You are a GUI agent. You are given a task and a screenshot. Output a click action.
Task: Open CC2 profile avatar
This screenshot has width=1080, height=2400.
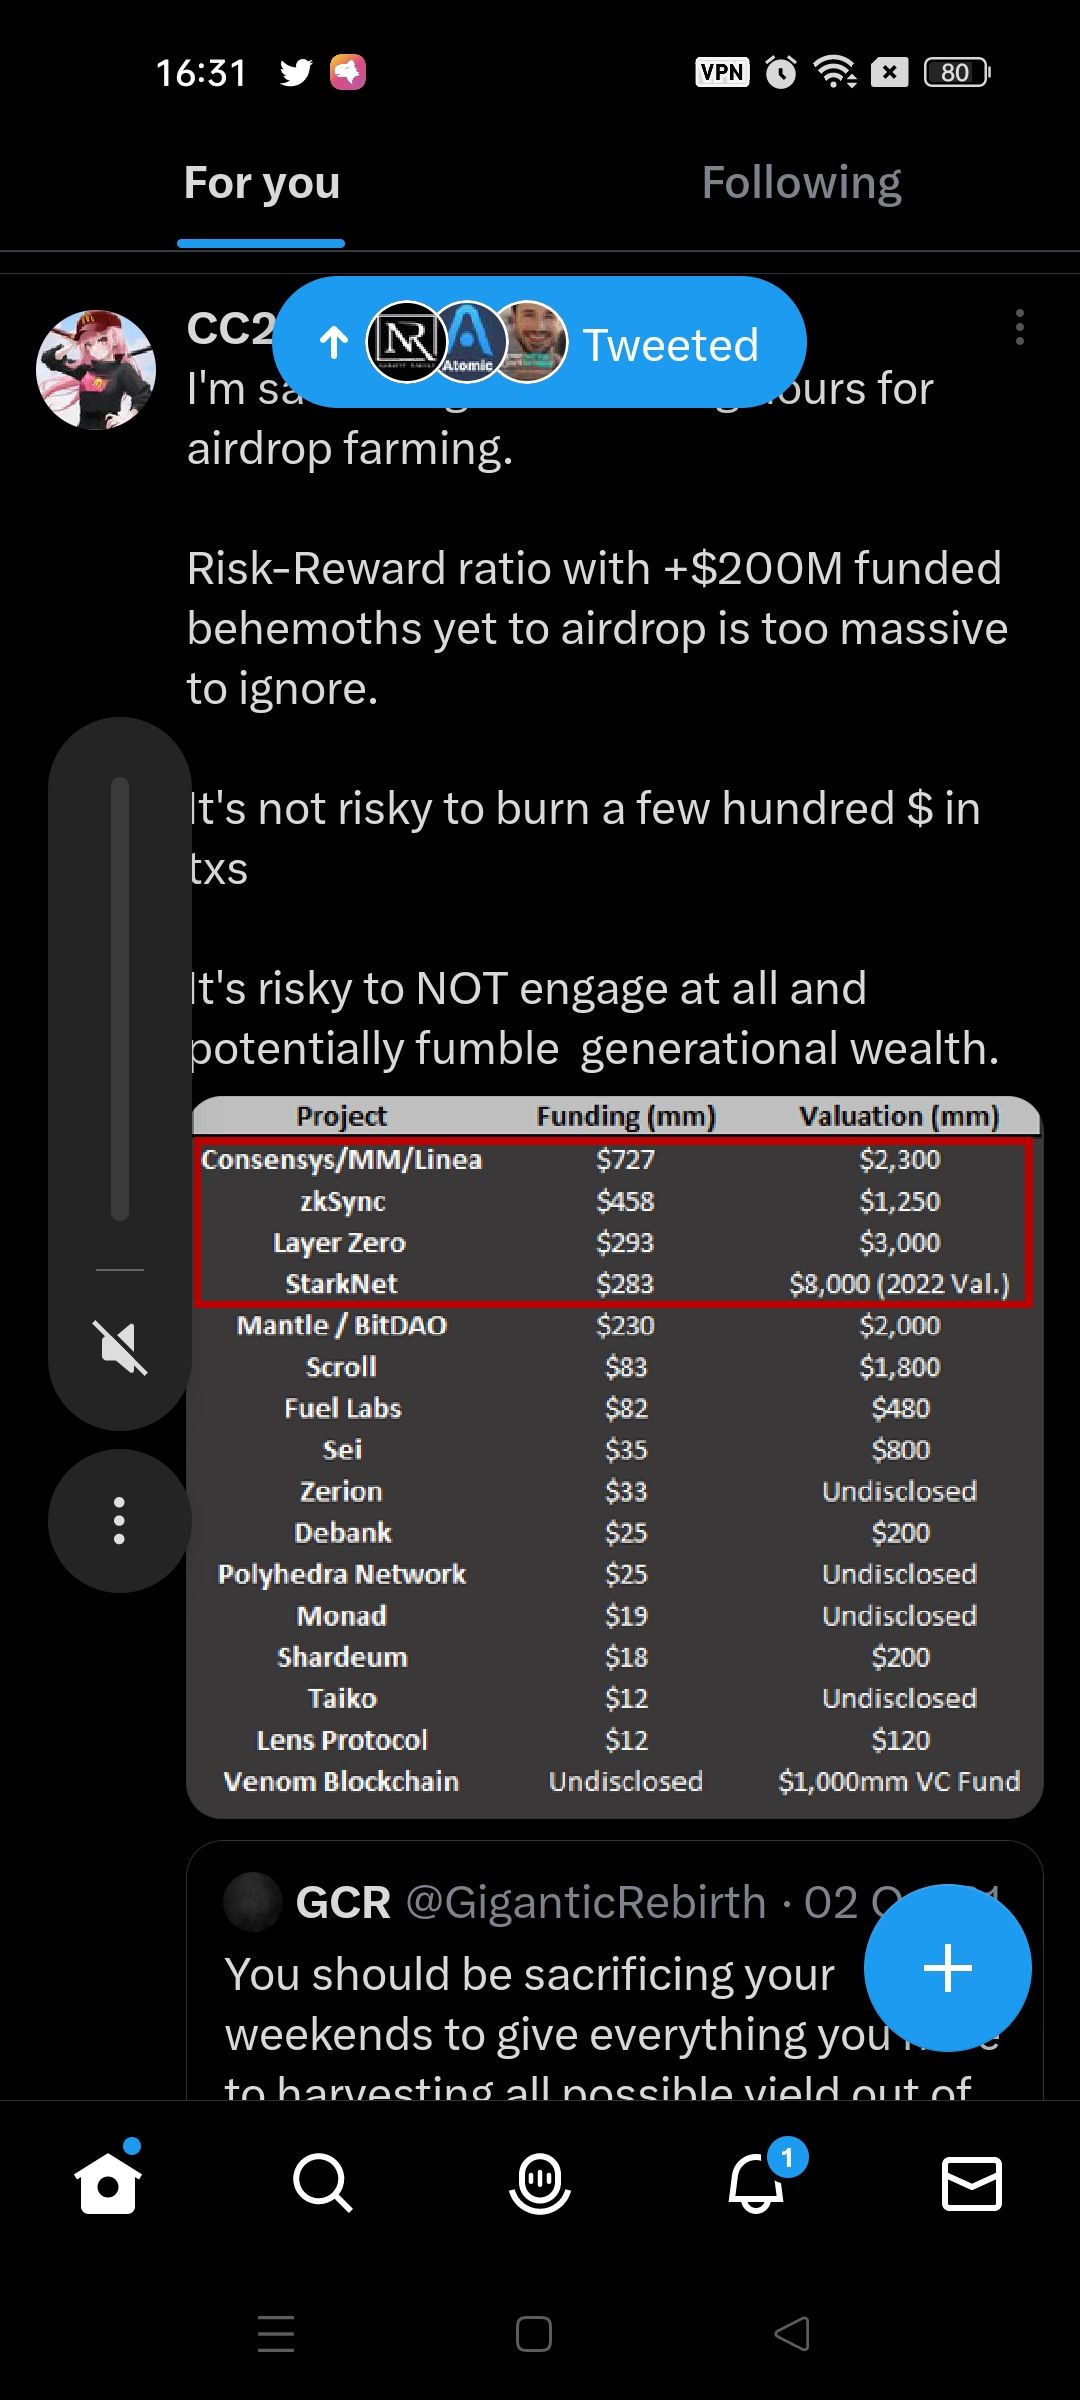pos(96,370)
